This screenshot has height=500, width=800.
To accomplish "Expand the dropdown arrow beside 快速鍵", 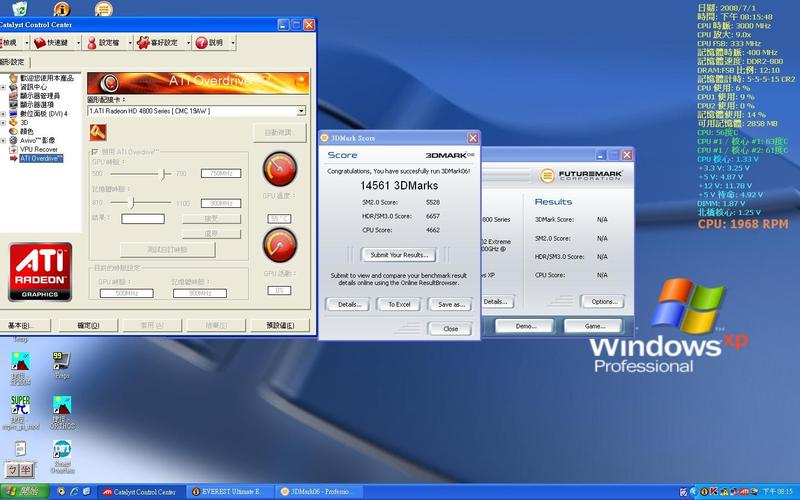I will 78,43.
